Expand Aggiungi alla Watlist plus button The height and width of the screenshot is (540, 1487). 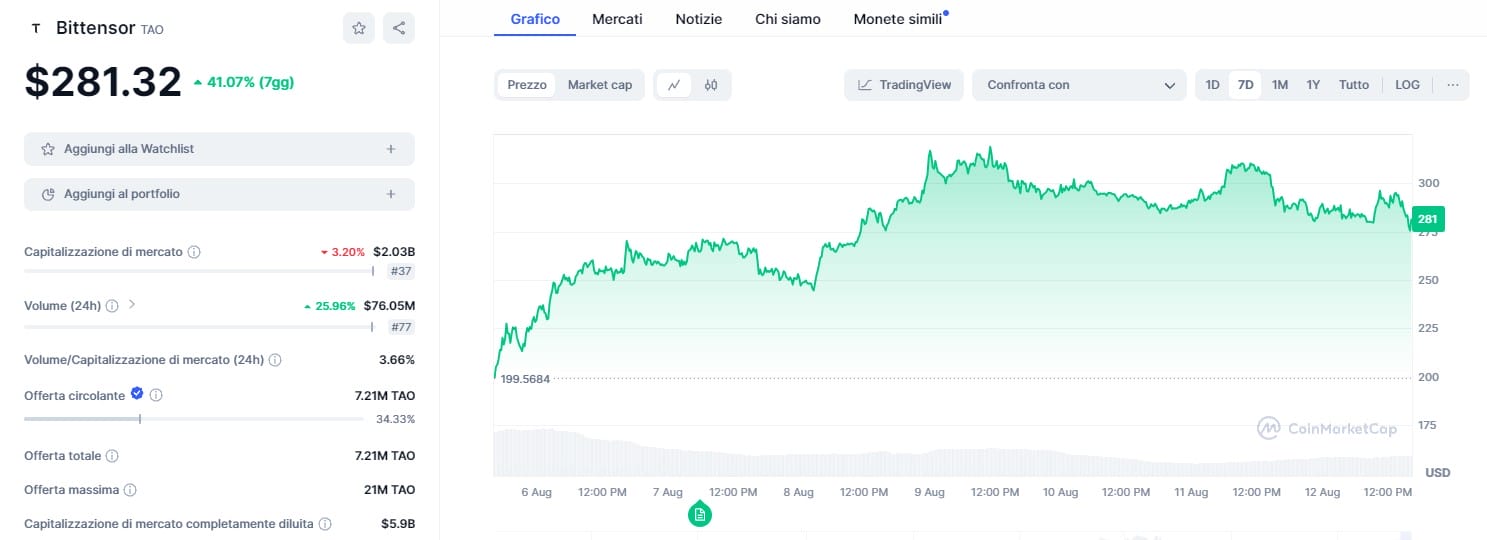click(x=390, y=149)
